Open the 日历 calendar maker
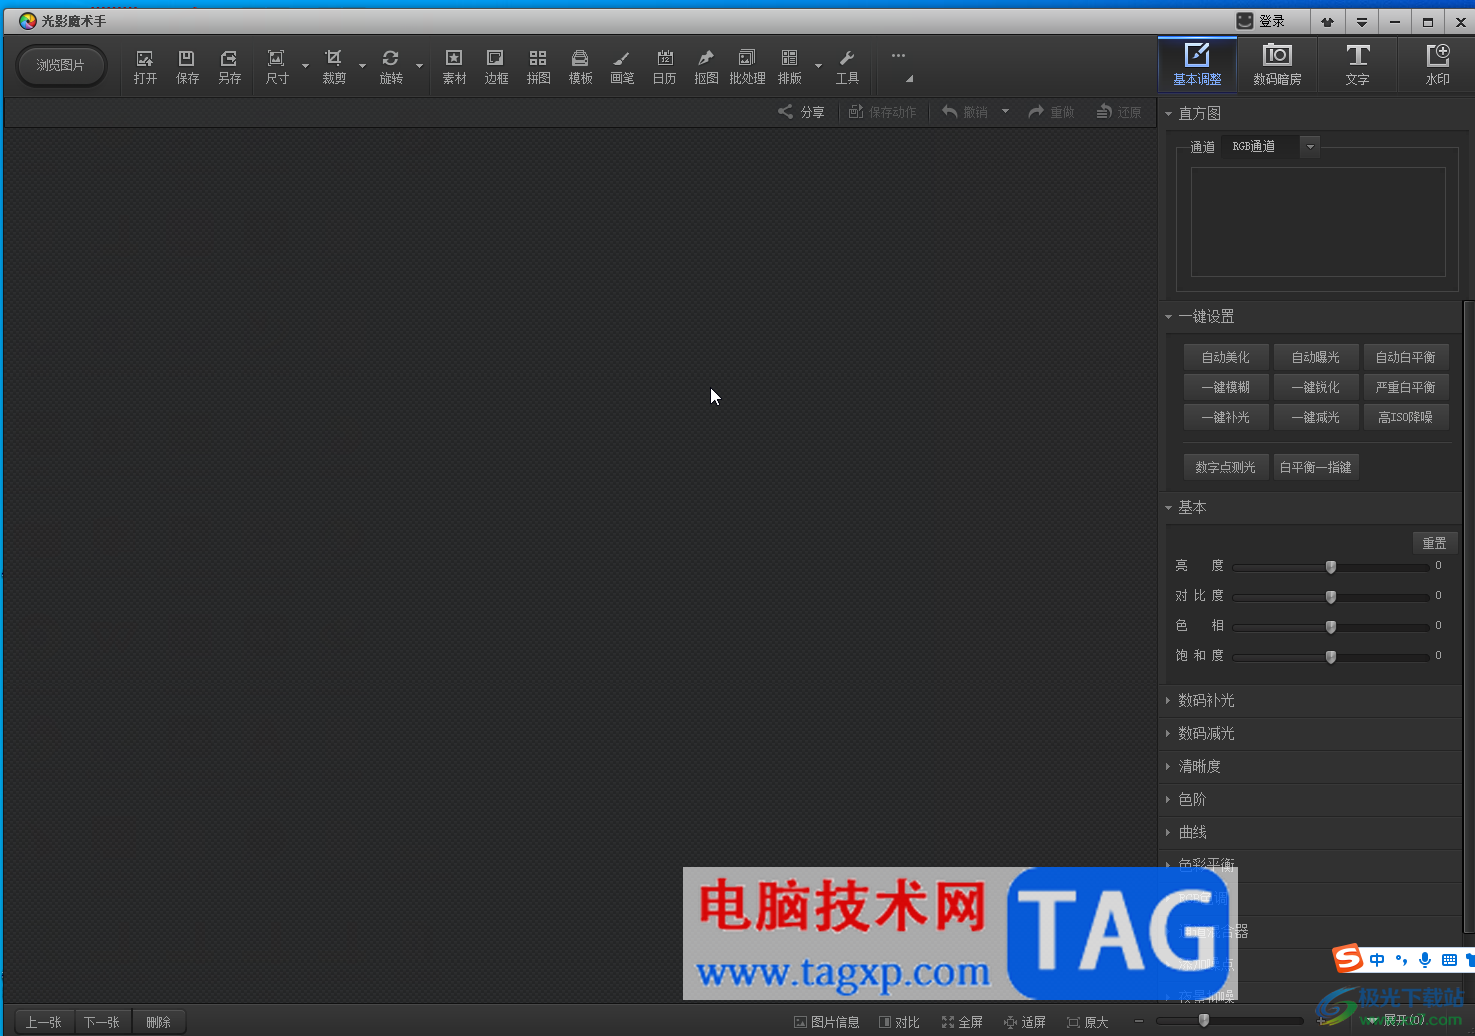 coord(664,67)
